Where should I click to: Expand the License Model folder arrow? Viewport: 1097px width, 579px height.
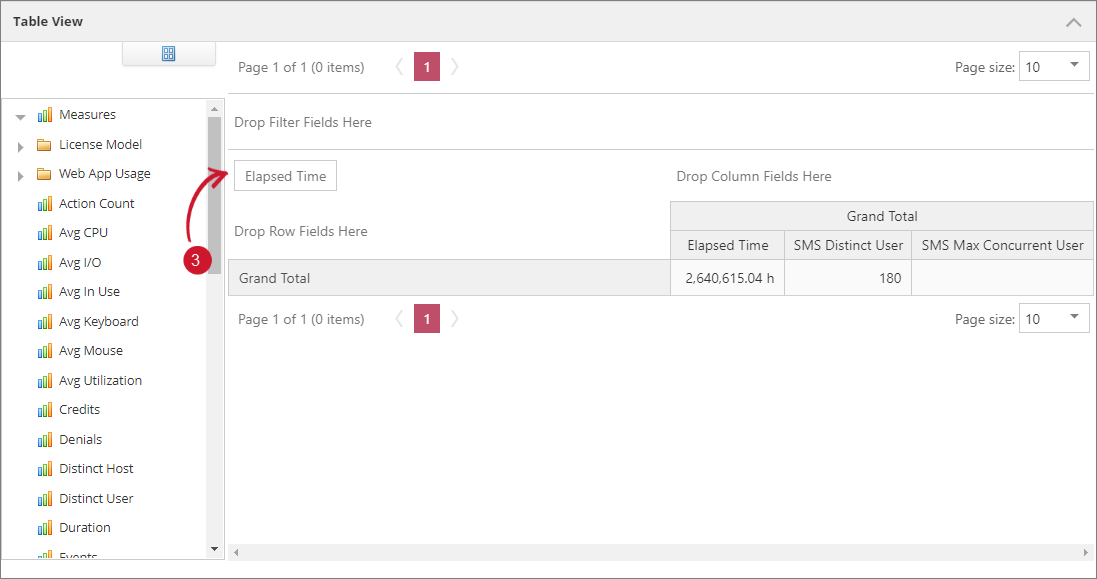click(20, 147)
